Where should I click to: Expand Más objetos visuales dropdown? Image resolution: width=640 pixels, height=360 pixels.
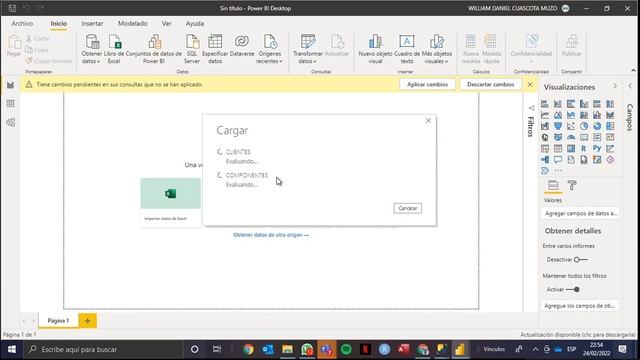point(437,49)
